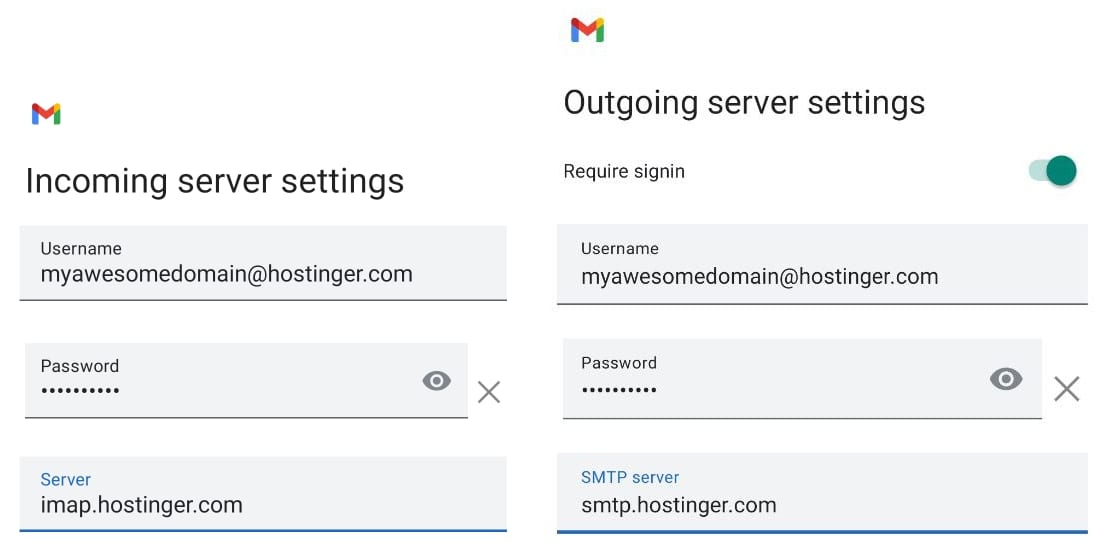
Task: Click the Outgoing server settings heading
Action: click(x=744, y=103)
